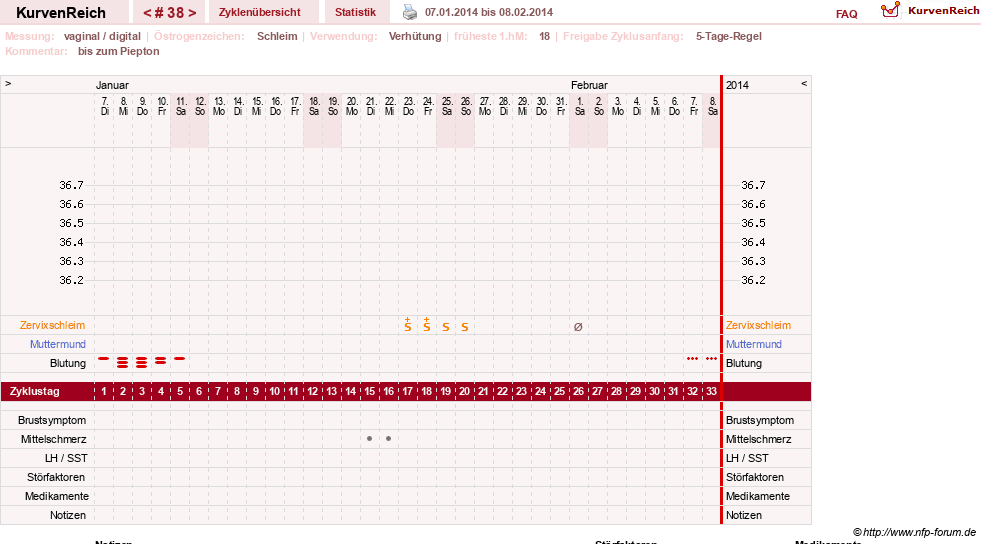
Task: Click the comment text 'bis zum Piepton'
Action: (118, 51)
